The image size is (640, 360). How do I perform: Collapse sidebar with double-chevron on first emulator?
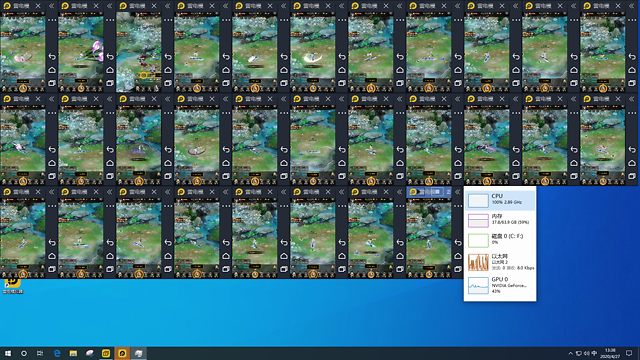pos(51,6)
